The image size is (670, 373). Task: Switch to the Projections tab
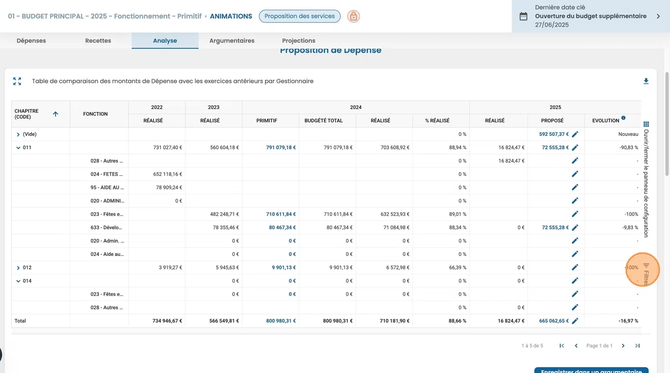[299, 41]
